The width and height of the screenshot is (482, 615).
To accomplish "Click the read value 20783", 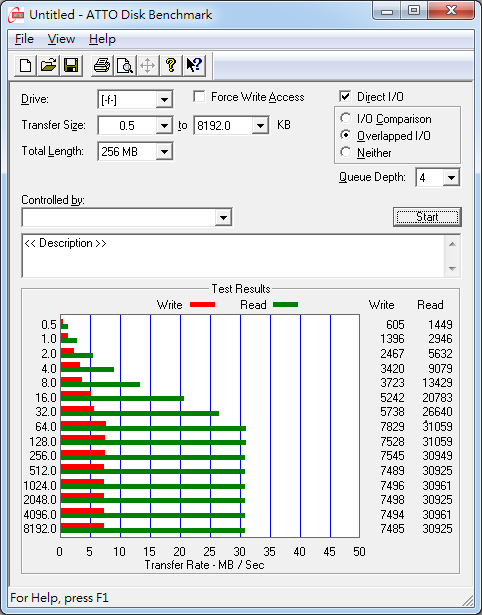I will (x=437, y=398).
